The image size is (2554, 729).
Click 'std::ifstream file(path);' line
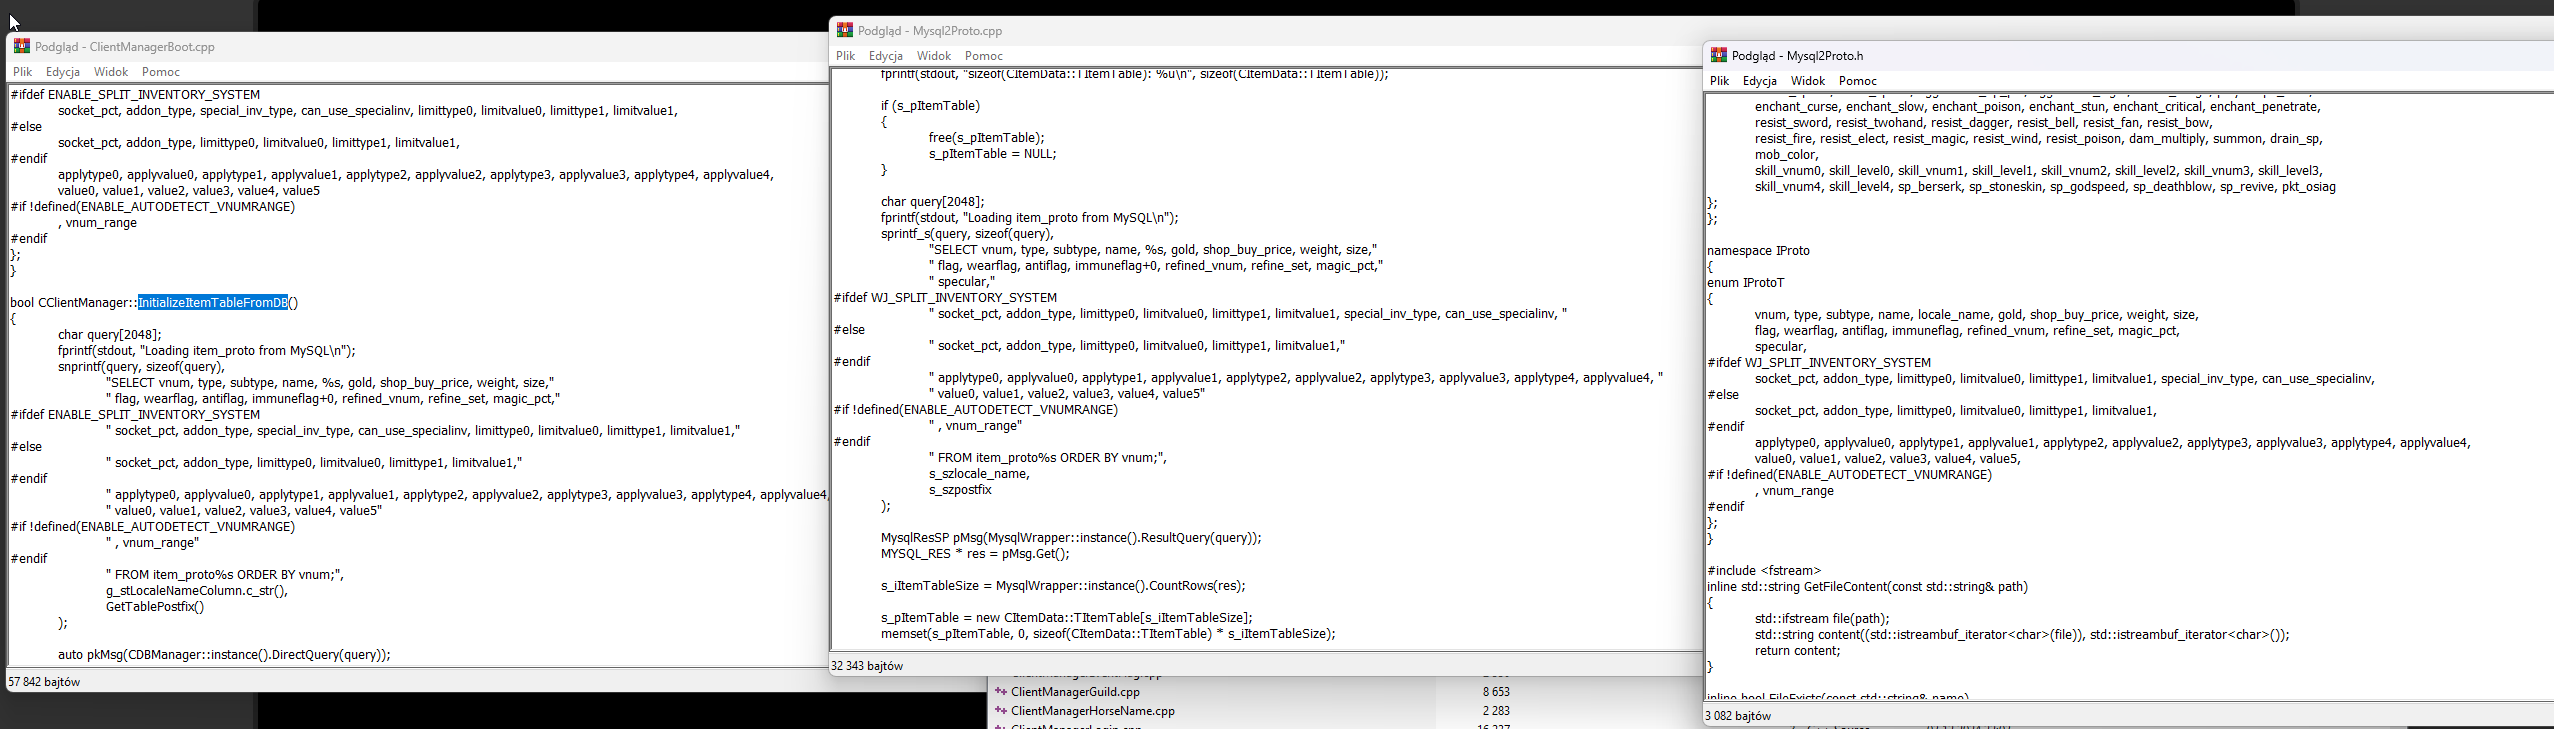coord(1822,618)
